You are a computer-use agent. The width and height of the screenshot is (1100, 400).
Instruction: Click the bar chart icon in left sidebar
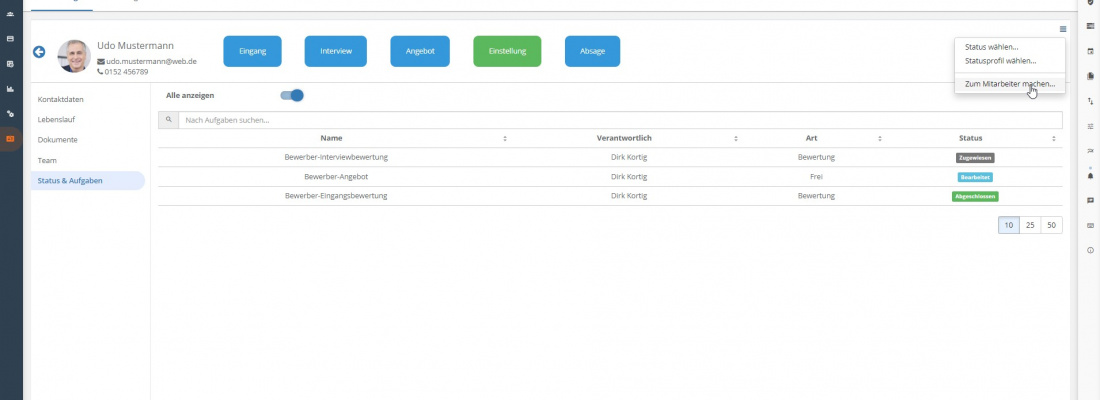coord(10,88)
